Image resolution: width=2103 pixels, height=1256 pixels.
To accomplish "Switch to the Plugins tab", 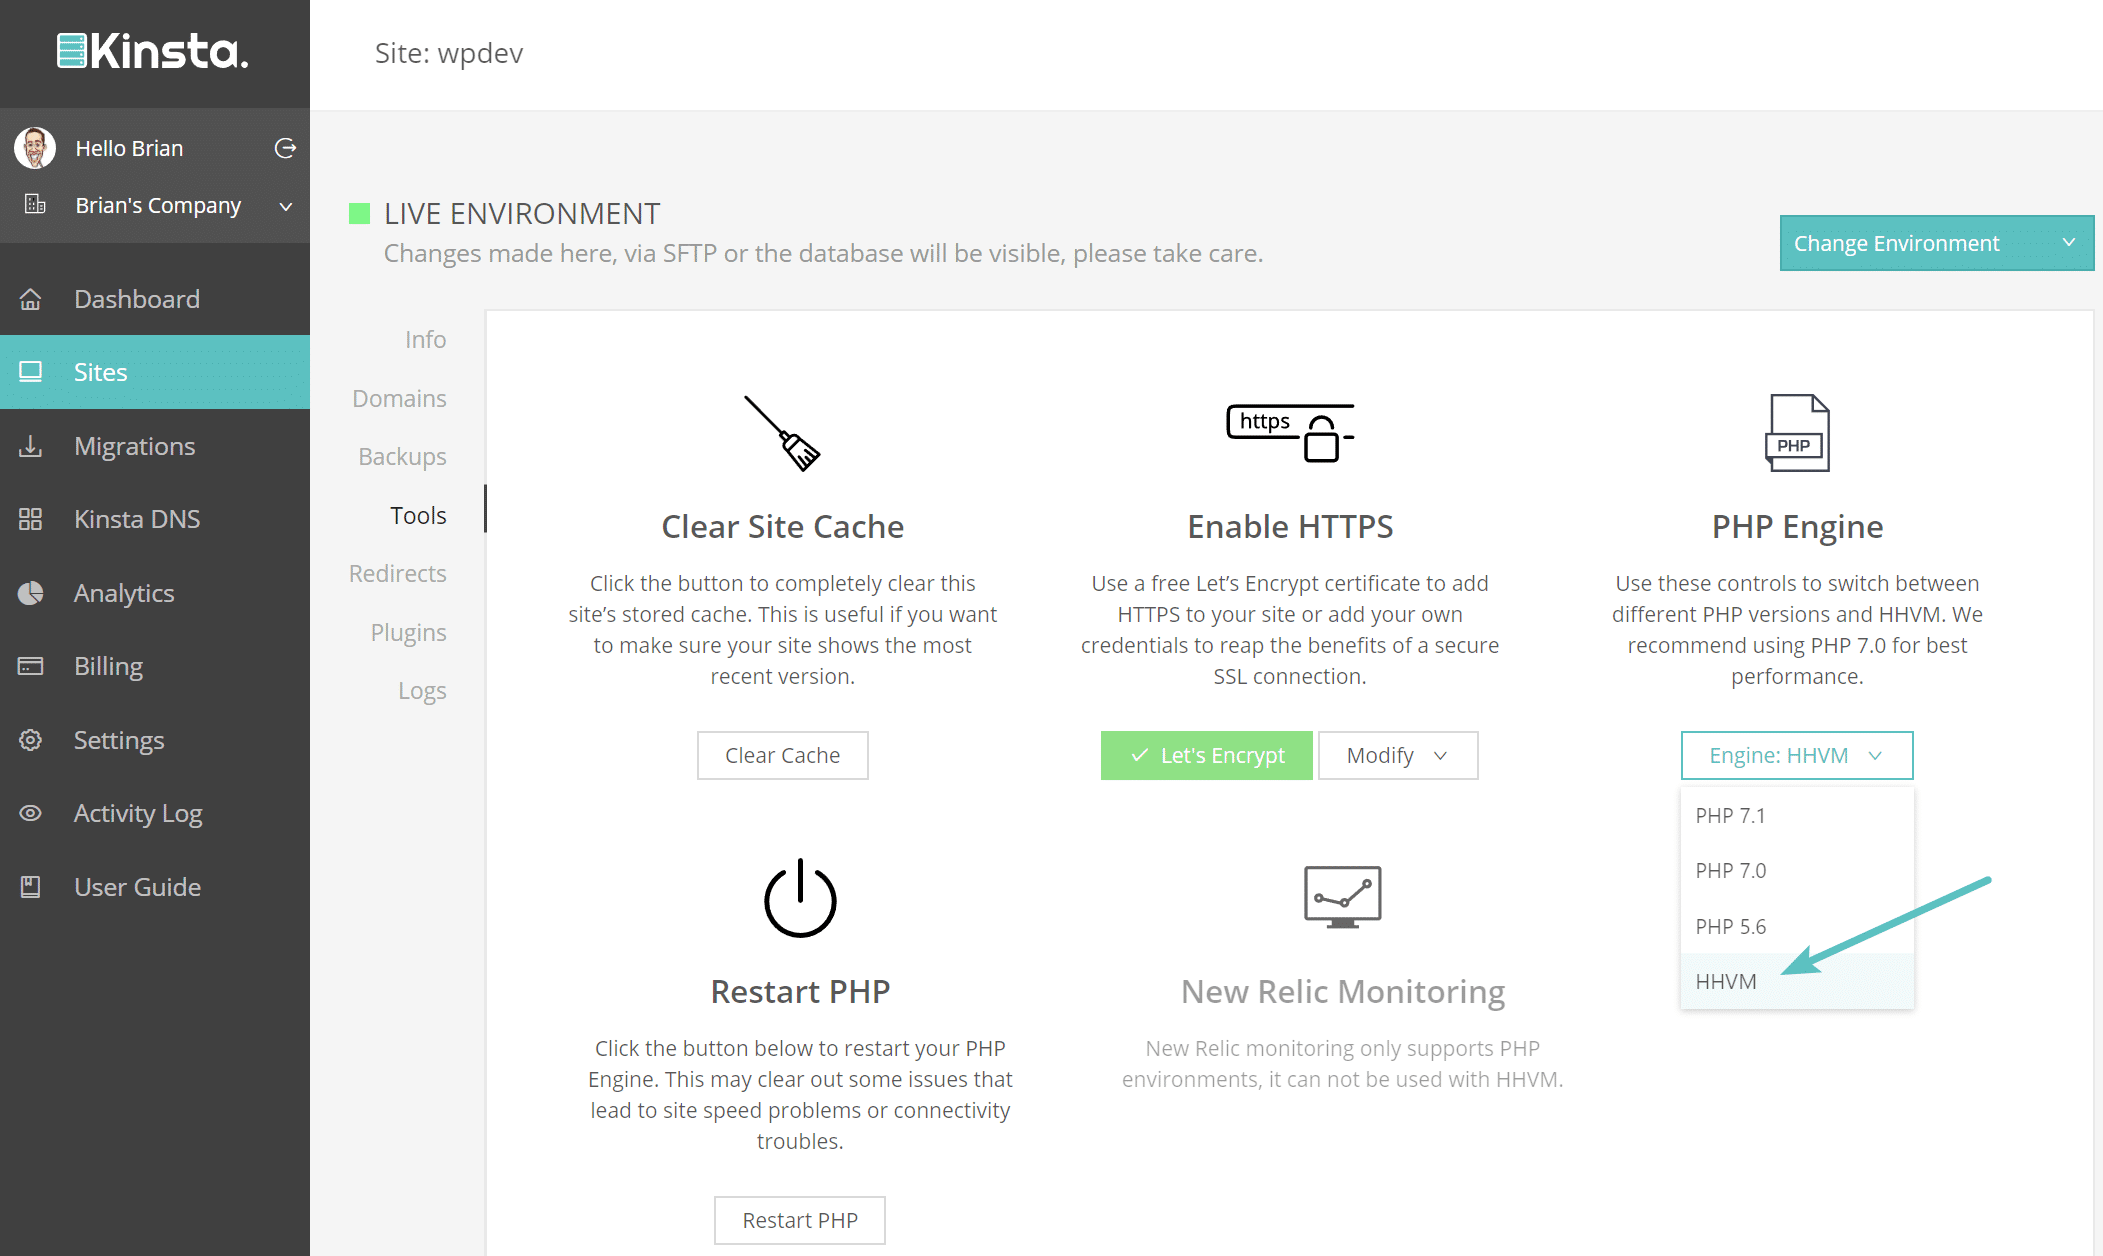I will (408, 632).
